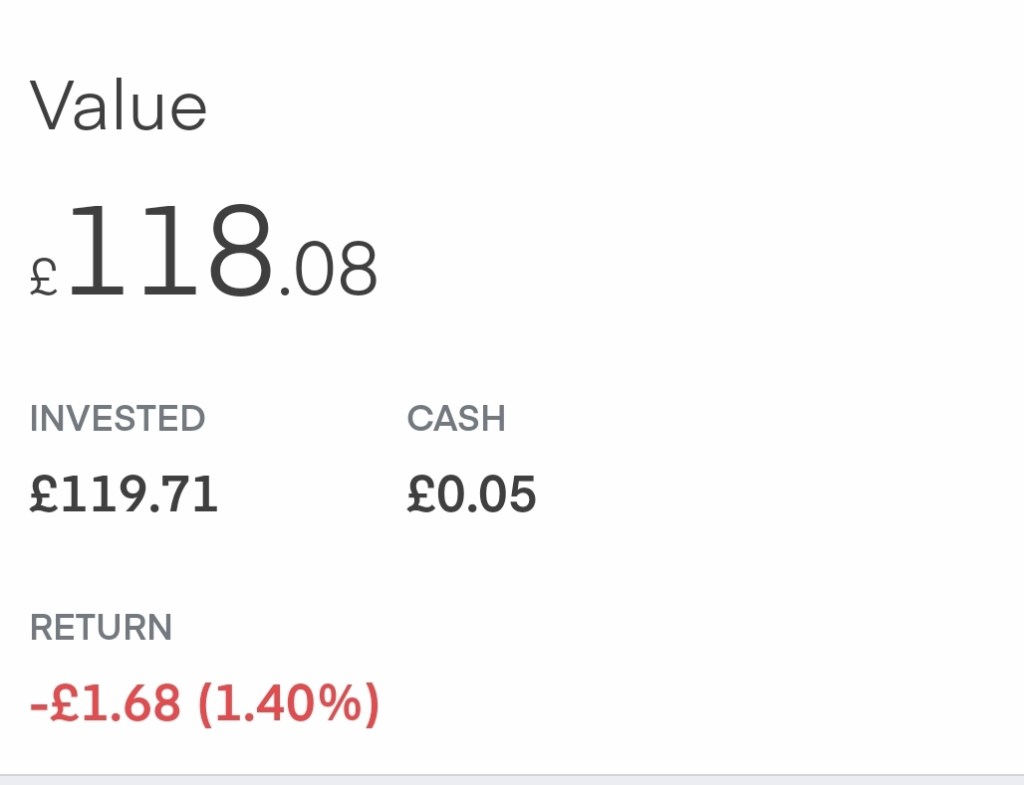Tap the small pound sign before 118
Viewport: 1024px width, 785px height.
(x=44, y=275)
